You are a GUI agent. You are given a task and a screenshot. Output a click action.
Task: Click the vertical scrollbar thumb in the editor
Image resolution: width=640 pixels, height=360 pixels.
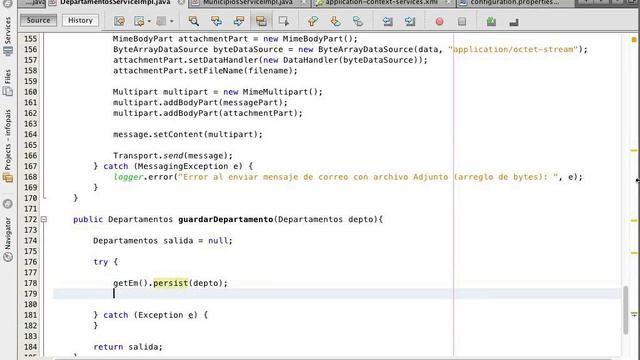626,310
